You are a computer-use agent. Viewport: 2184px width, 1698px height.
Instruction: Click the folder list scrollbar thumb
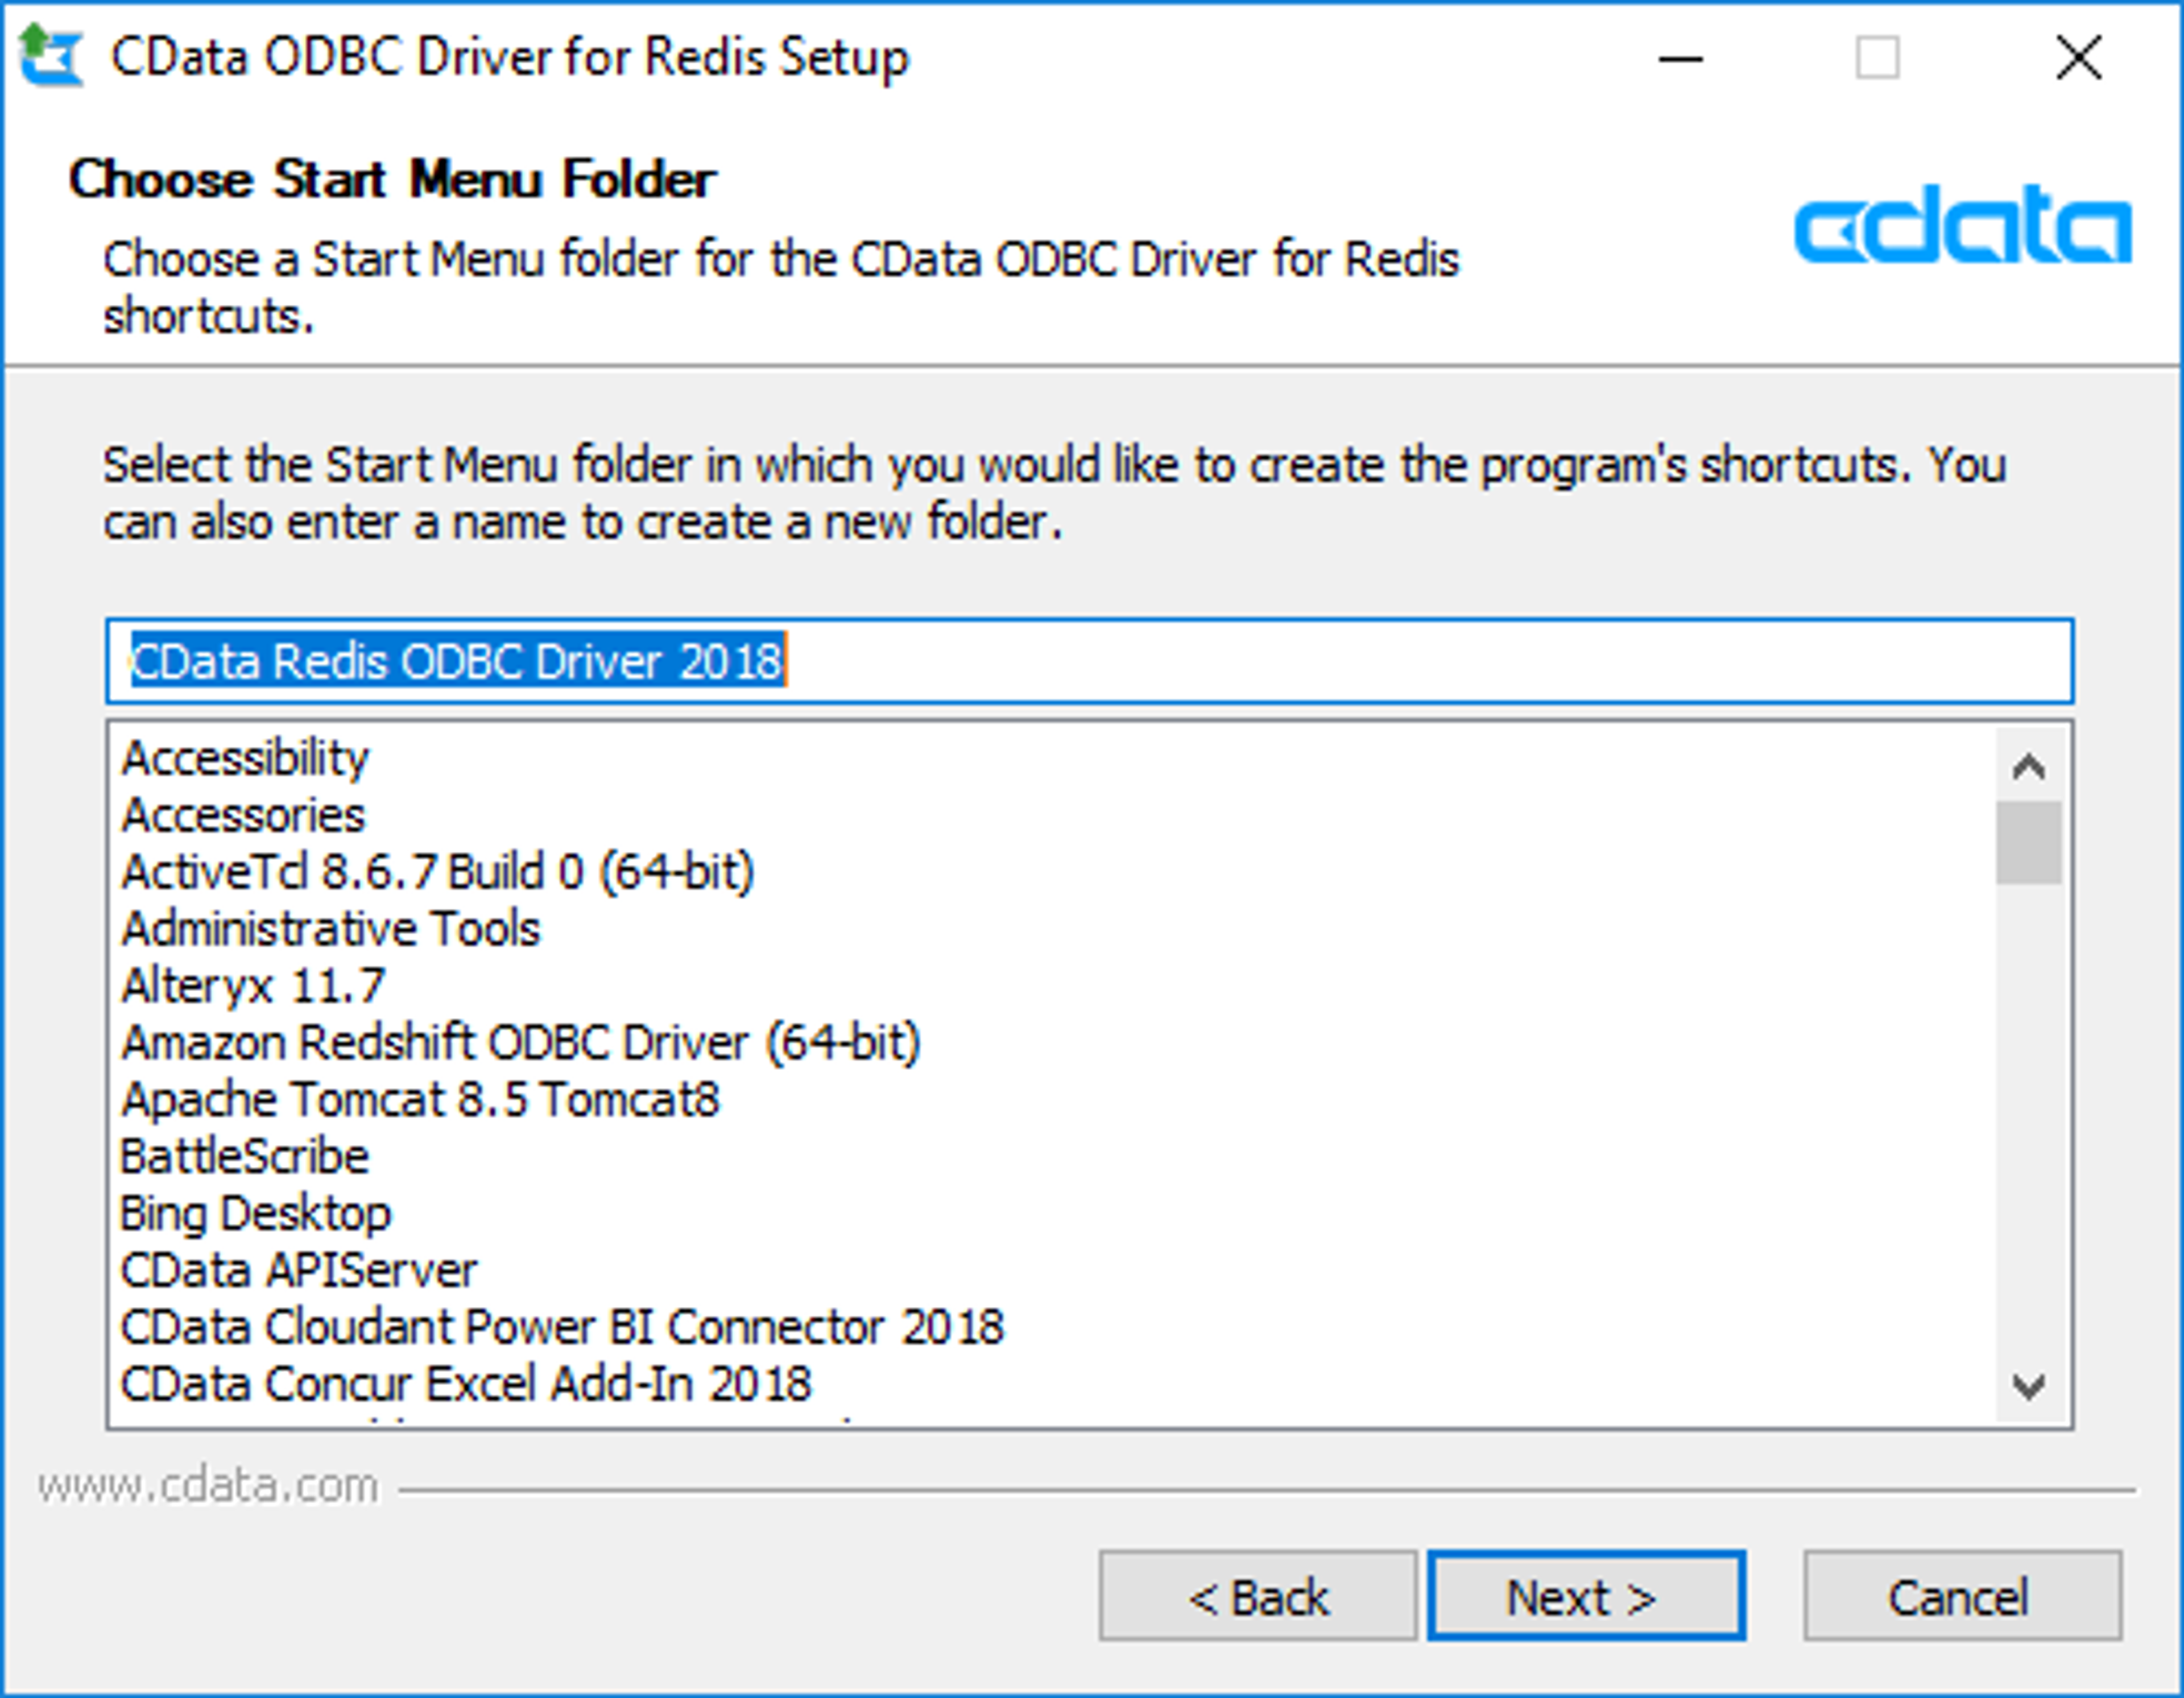pos(2028,842)
